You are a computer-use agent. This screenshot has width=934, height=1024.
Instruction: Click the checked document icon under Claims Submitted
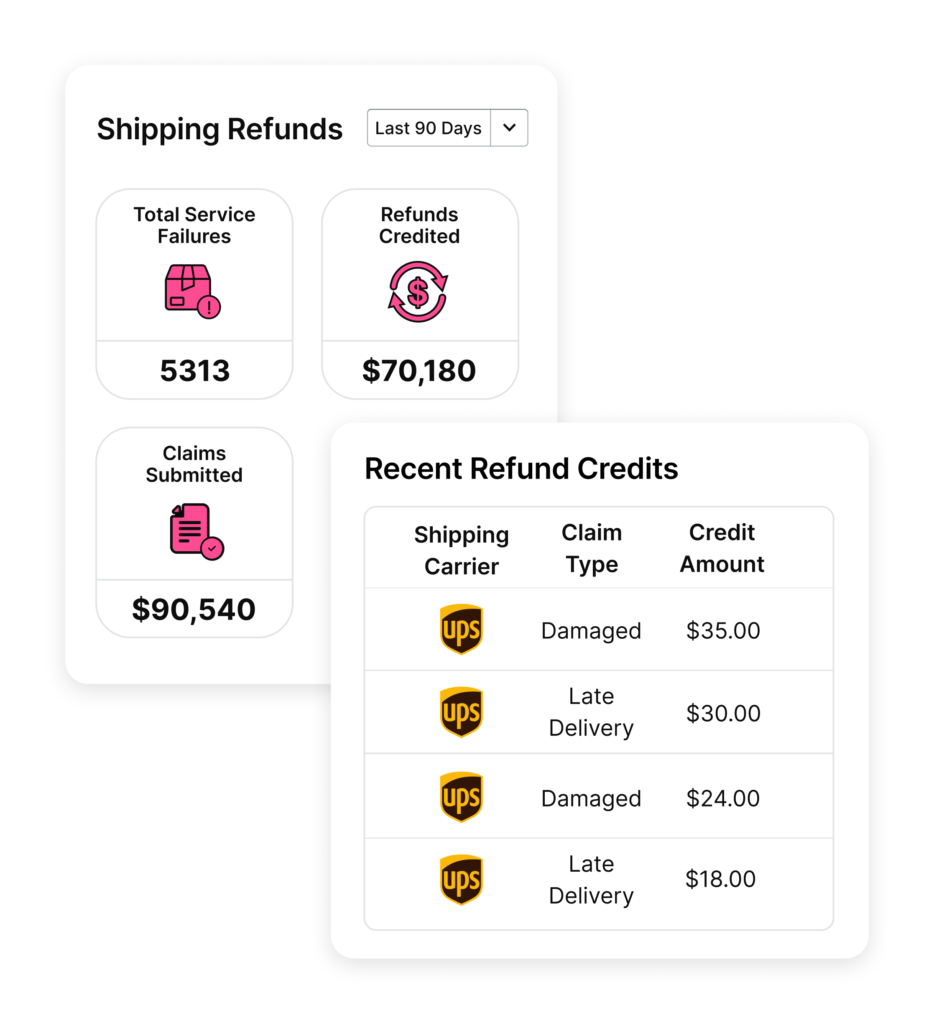193,531
